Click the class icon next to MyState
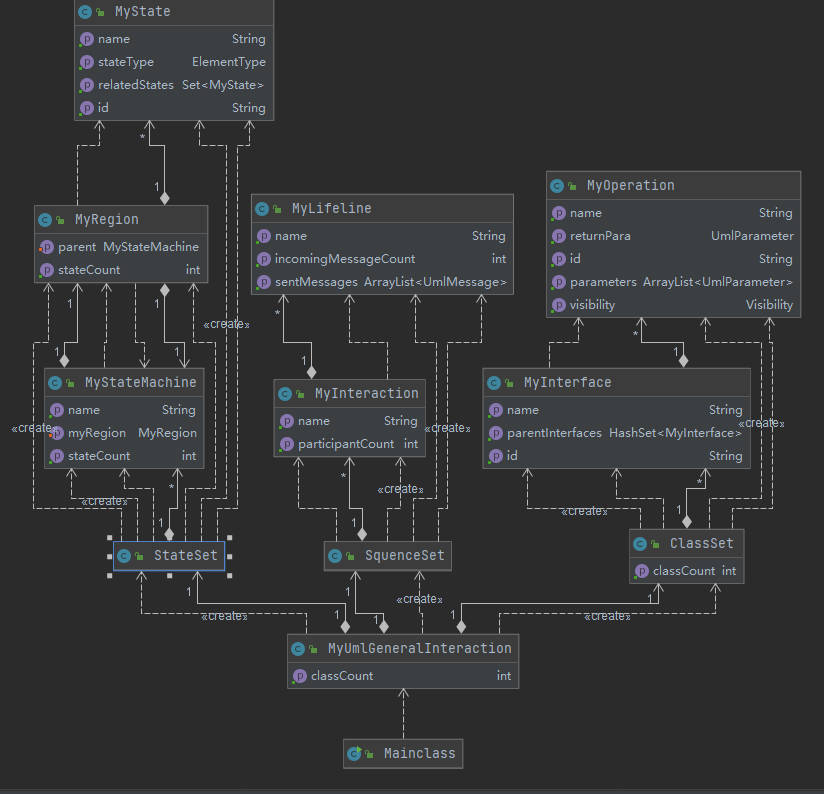Screen dimensions: 824x794 click(85, 12)
